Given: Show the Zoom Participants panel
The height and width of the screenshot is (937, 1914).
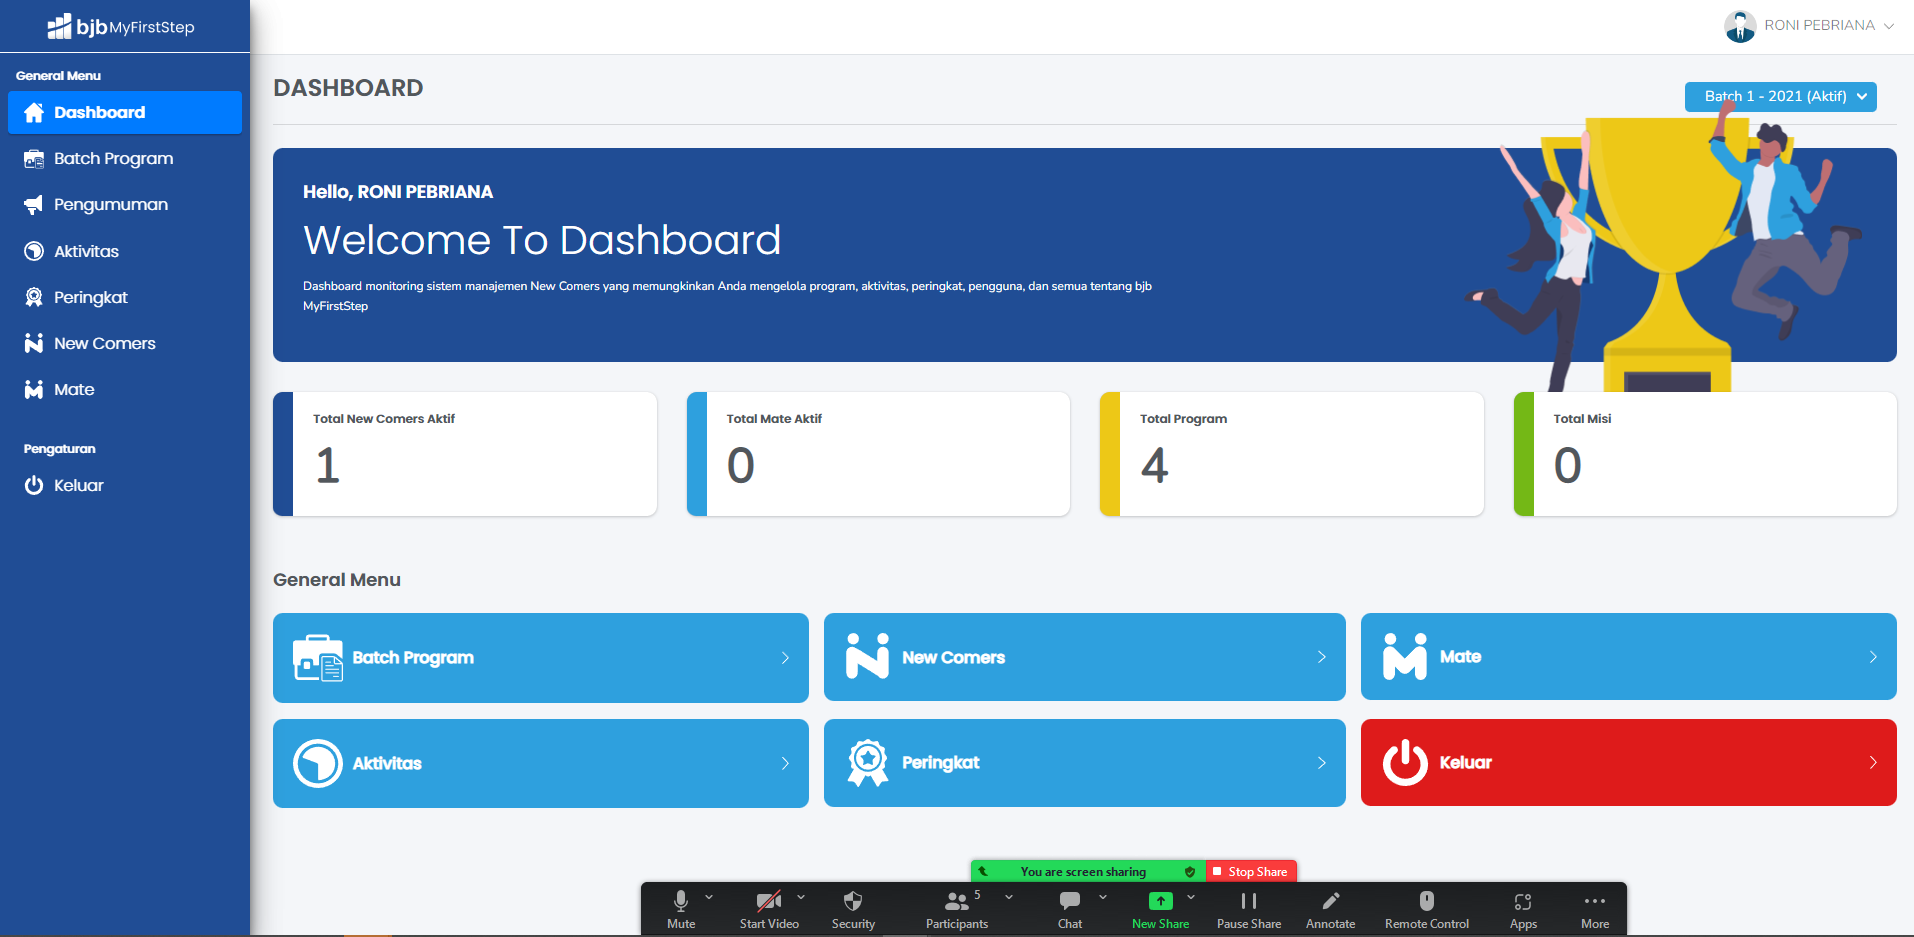Looking at the screenshot, I should pos(957,909).
